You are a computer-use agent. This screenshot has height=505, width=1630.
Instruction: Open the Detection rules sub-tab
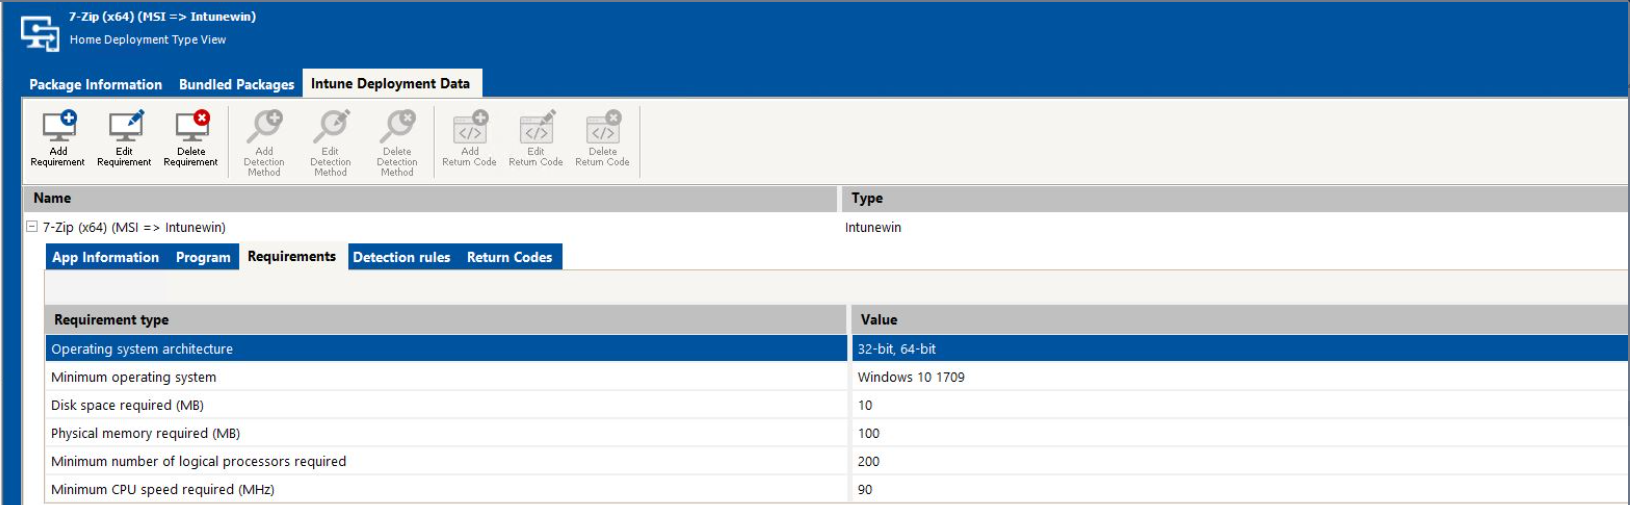coord(401,257)
